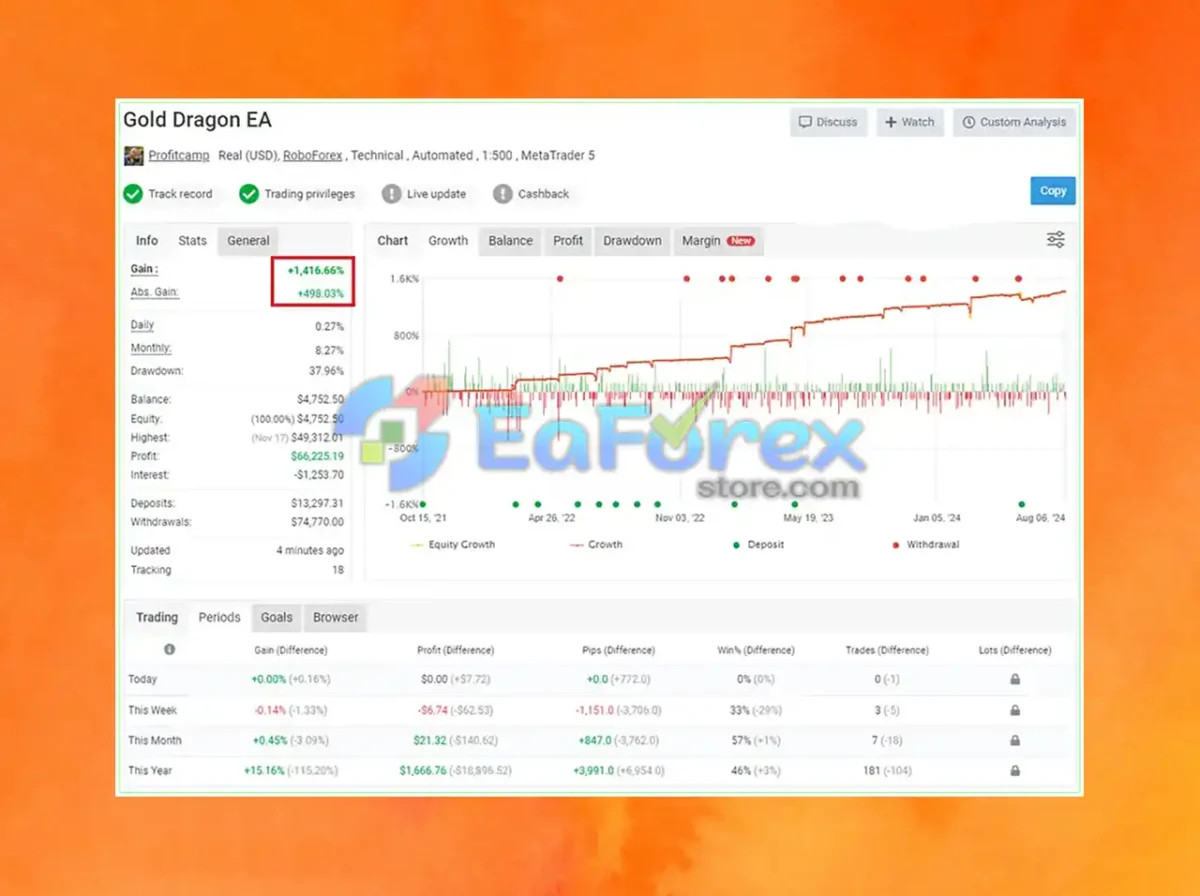
Task: Click the This Year gain +15.16%
Action: pyautogui.click(x=264, y=771)
